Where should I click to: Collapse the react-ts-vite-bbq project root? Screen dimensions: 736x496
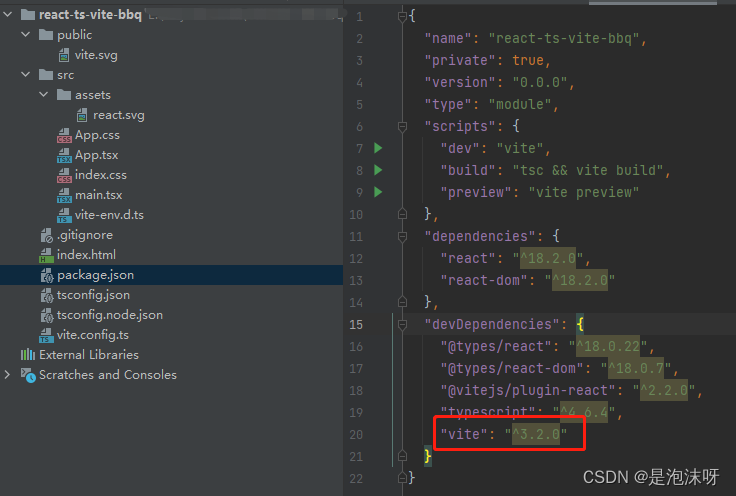point(8,15)
